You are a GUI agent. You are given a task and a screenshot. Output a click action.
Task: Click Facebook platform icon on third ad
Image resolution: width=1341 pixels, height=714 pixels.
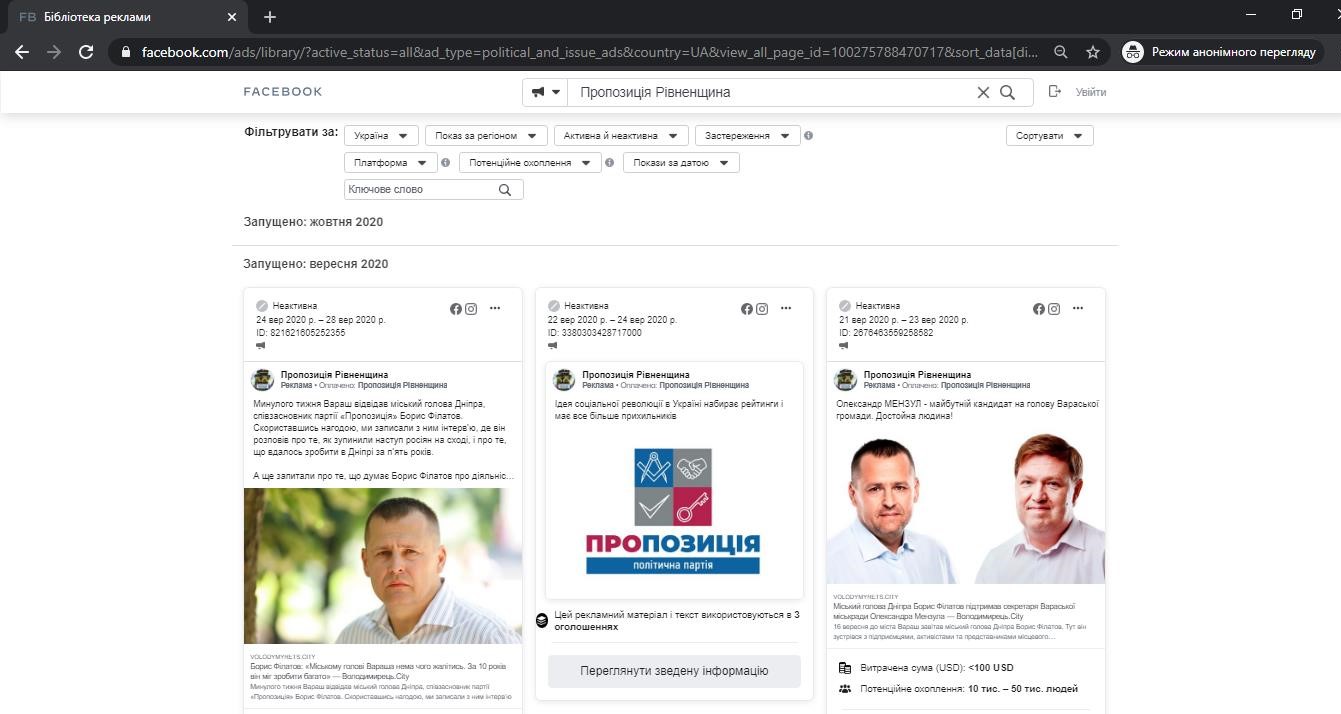1039,309
